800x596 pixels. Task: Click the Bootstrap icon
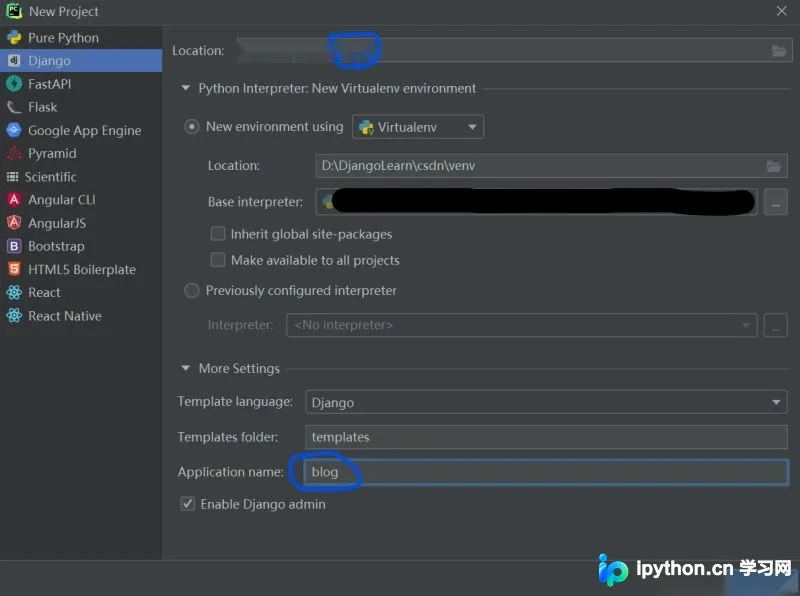14,246
